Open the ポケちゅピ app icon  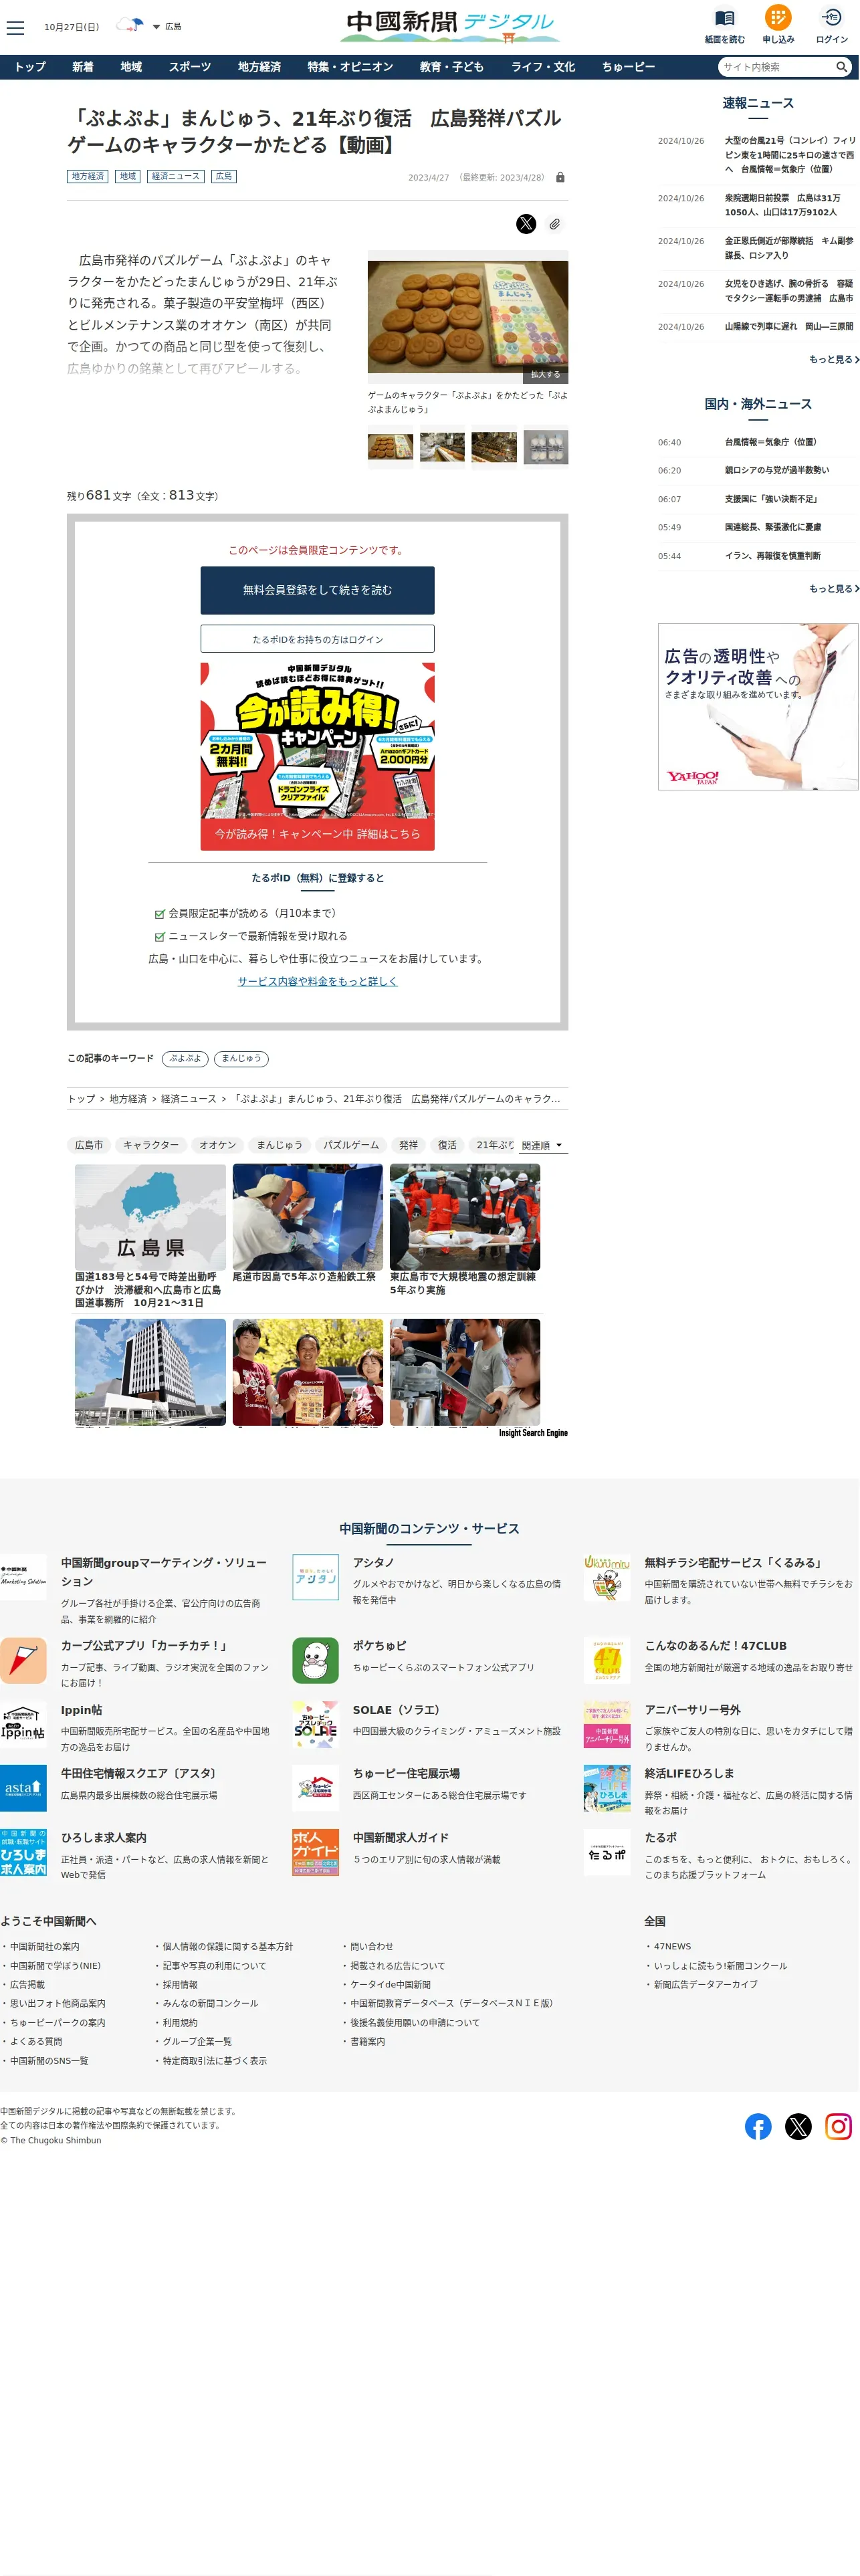tap(315, 1660)
